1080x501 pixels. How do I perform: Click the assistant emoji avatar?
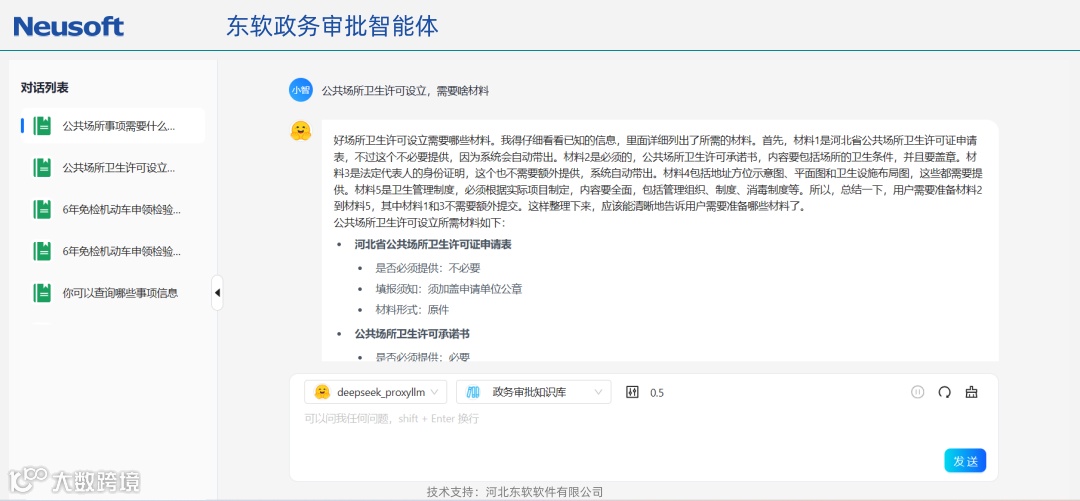[x=300, y=130]
